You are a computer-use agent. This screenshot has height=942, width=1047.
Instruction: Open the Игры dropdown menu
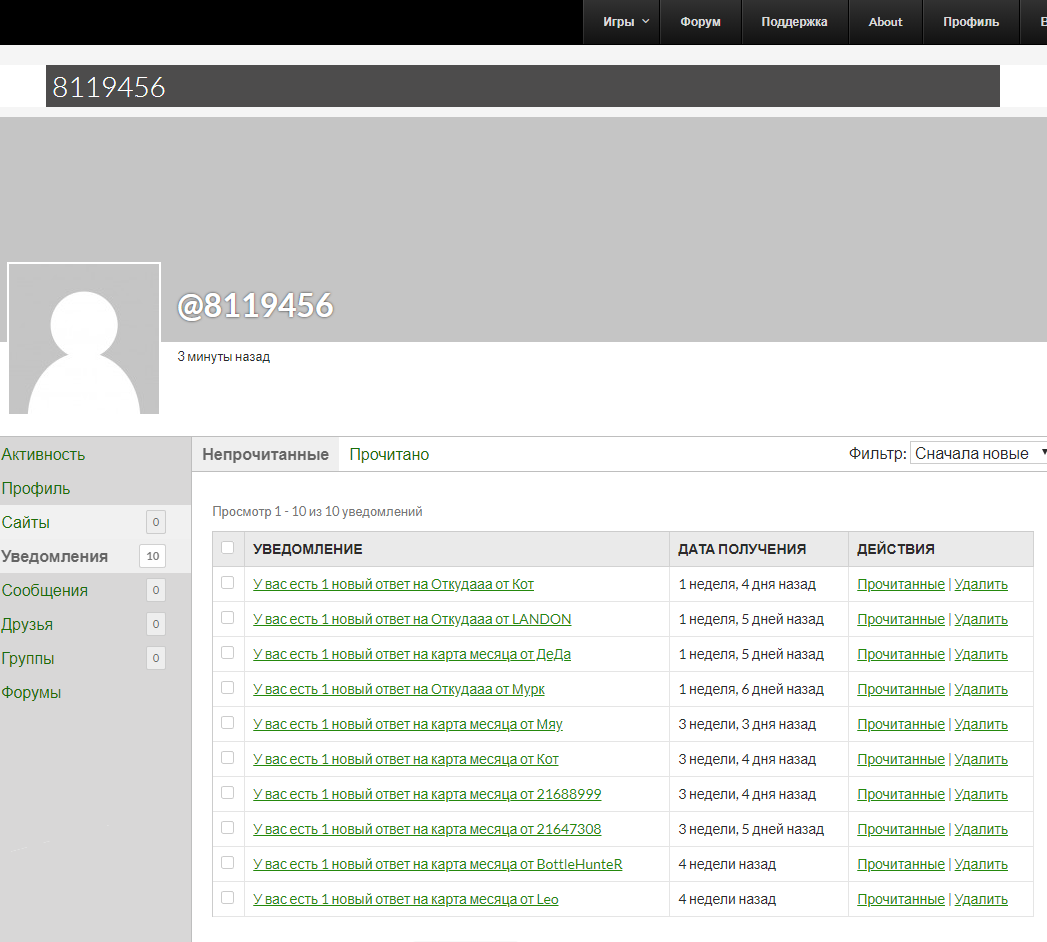point(625,22)
